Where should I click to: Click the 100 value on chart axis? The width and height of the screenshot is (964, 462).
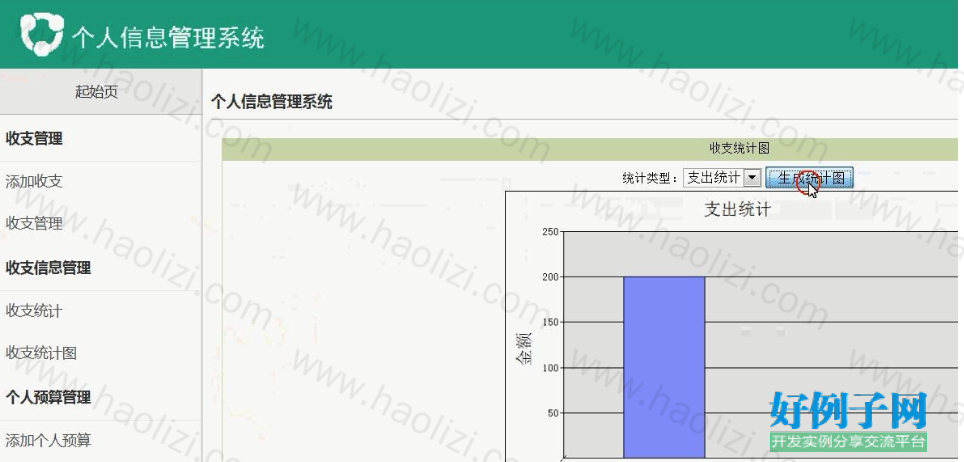pyautogui.click(x=550, y=368)
